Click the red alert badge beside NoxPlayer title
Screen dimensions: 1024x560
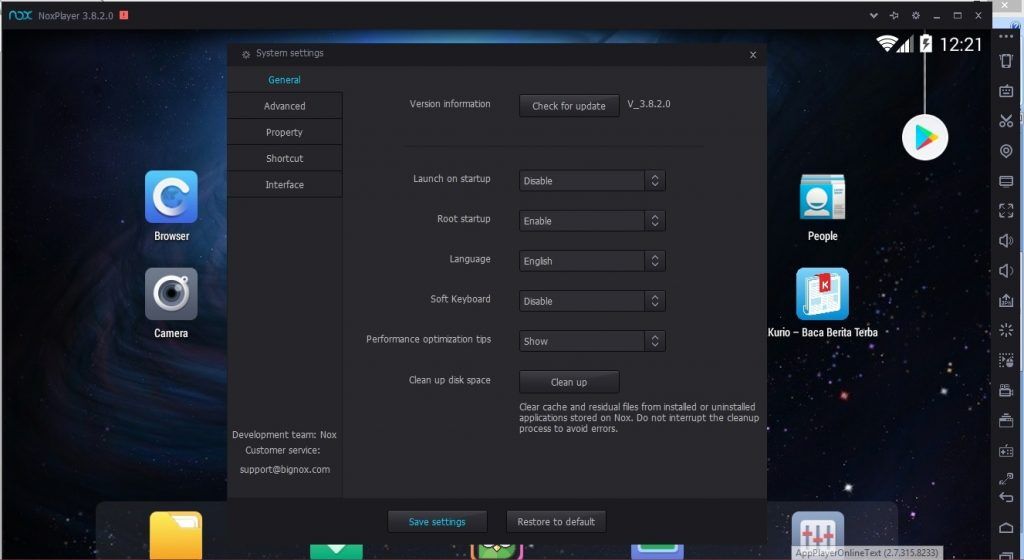point(124,15)
